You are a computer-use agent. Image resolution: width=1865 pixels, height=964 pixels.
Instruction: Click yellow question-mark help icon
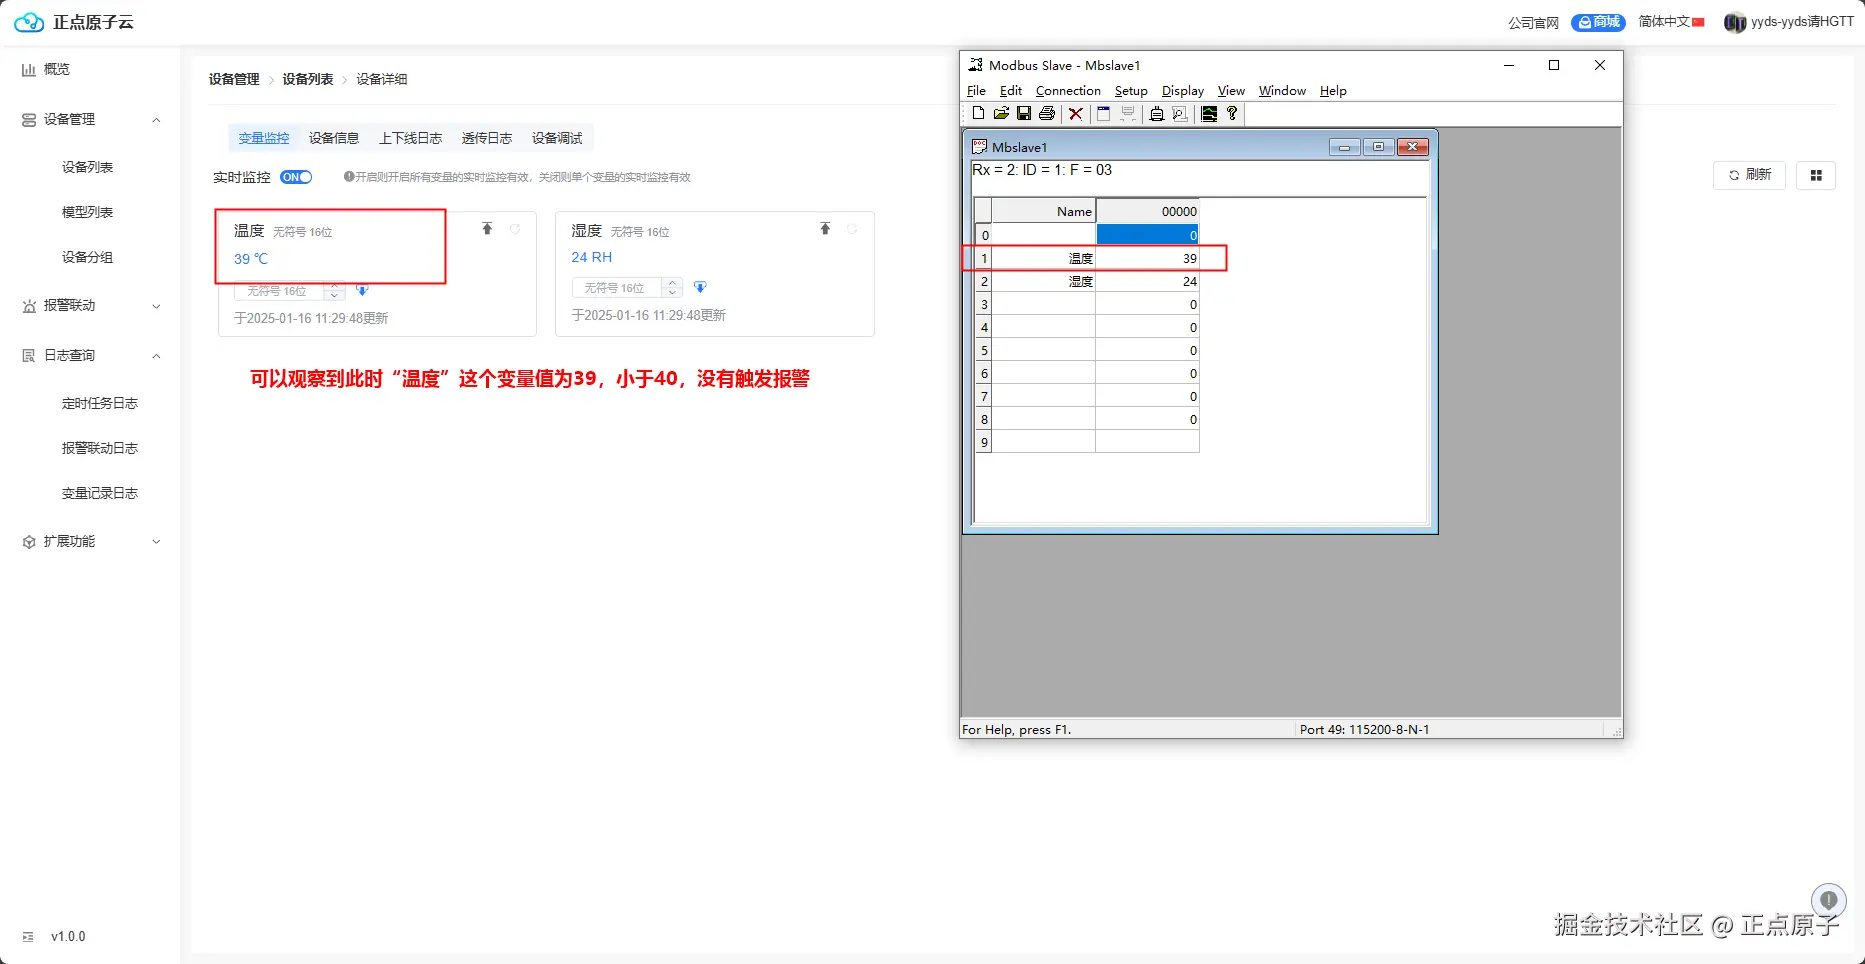click(1232, 113)
